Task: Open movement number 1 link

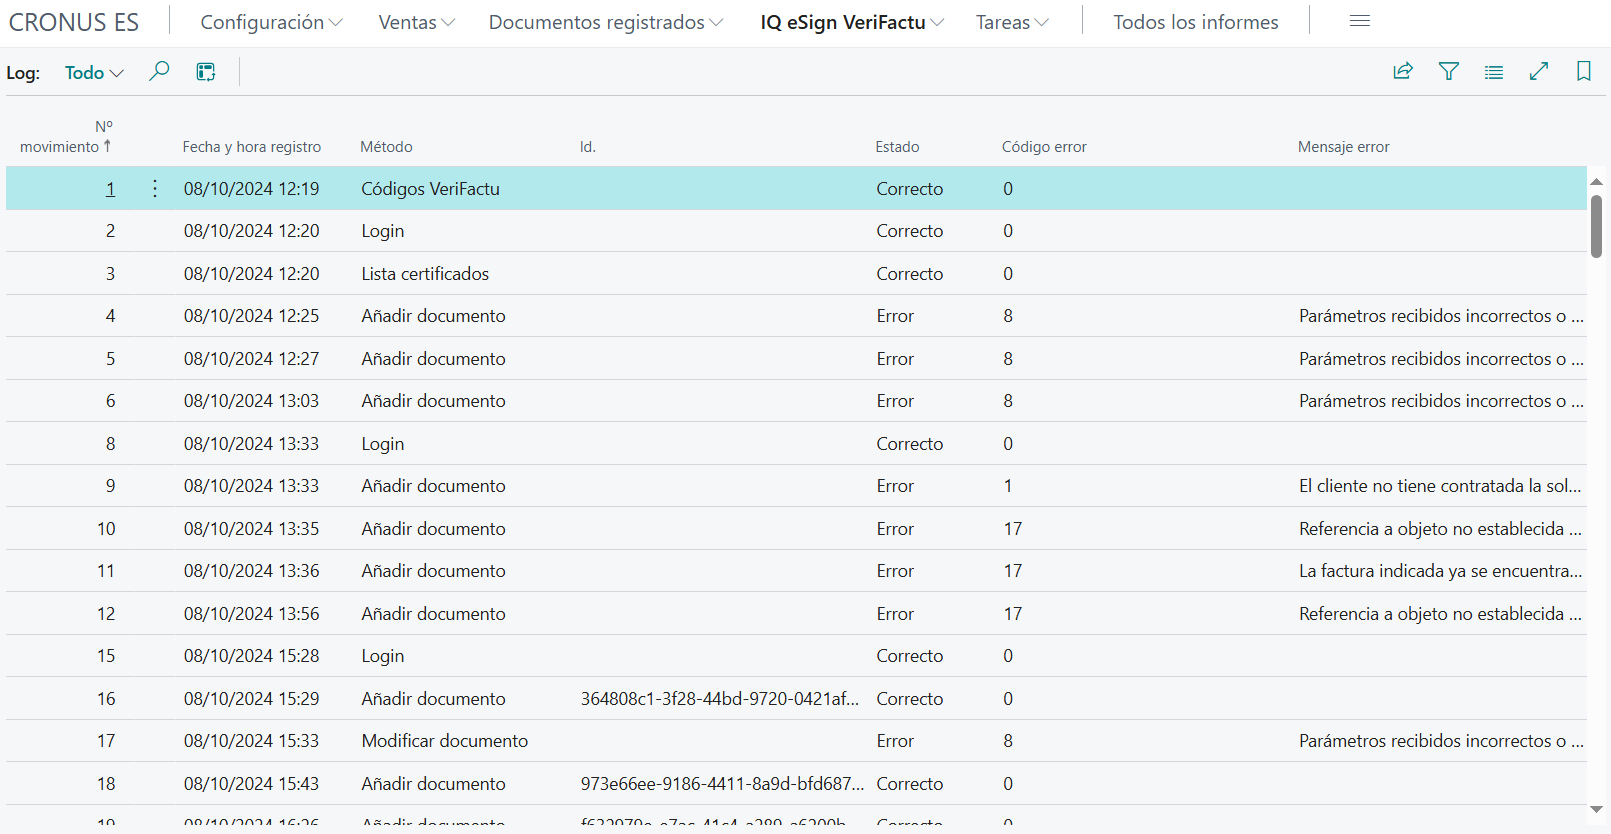Action: 110,189
